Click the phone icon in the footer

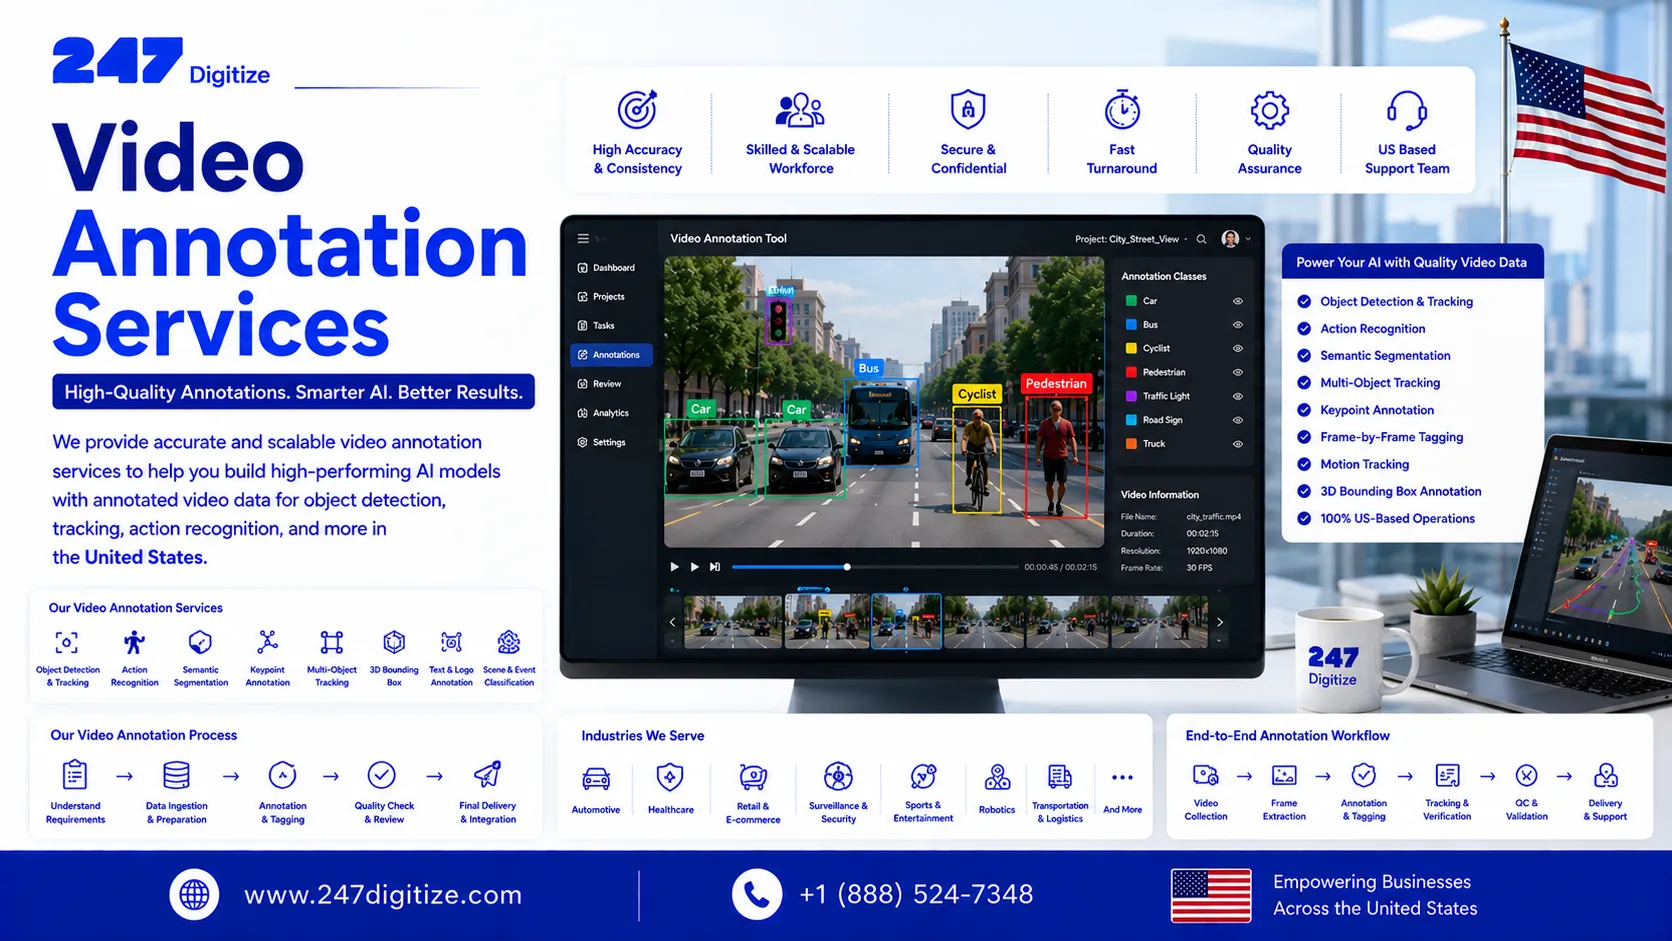coord(757,894)
